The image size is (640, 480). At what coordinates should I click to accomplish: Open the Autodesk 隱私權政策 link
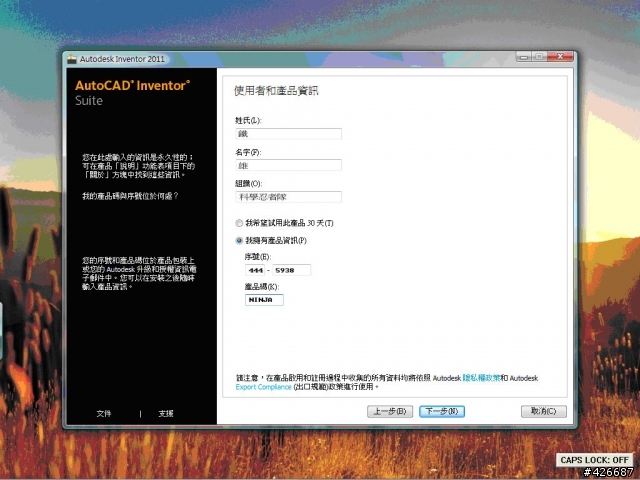tap(481, 378)
